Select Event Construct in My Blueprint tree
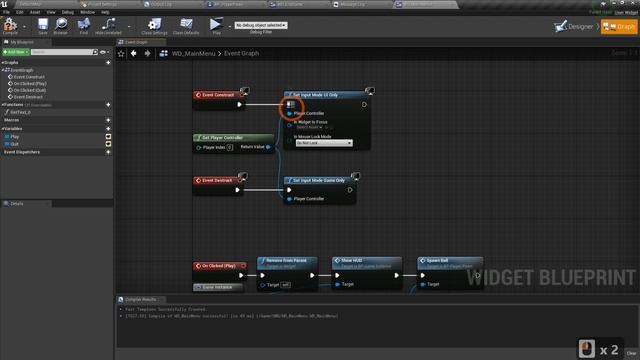This screenshot has width=640, height=360. pyautogui.click(x=29, y=77)
